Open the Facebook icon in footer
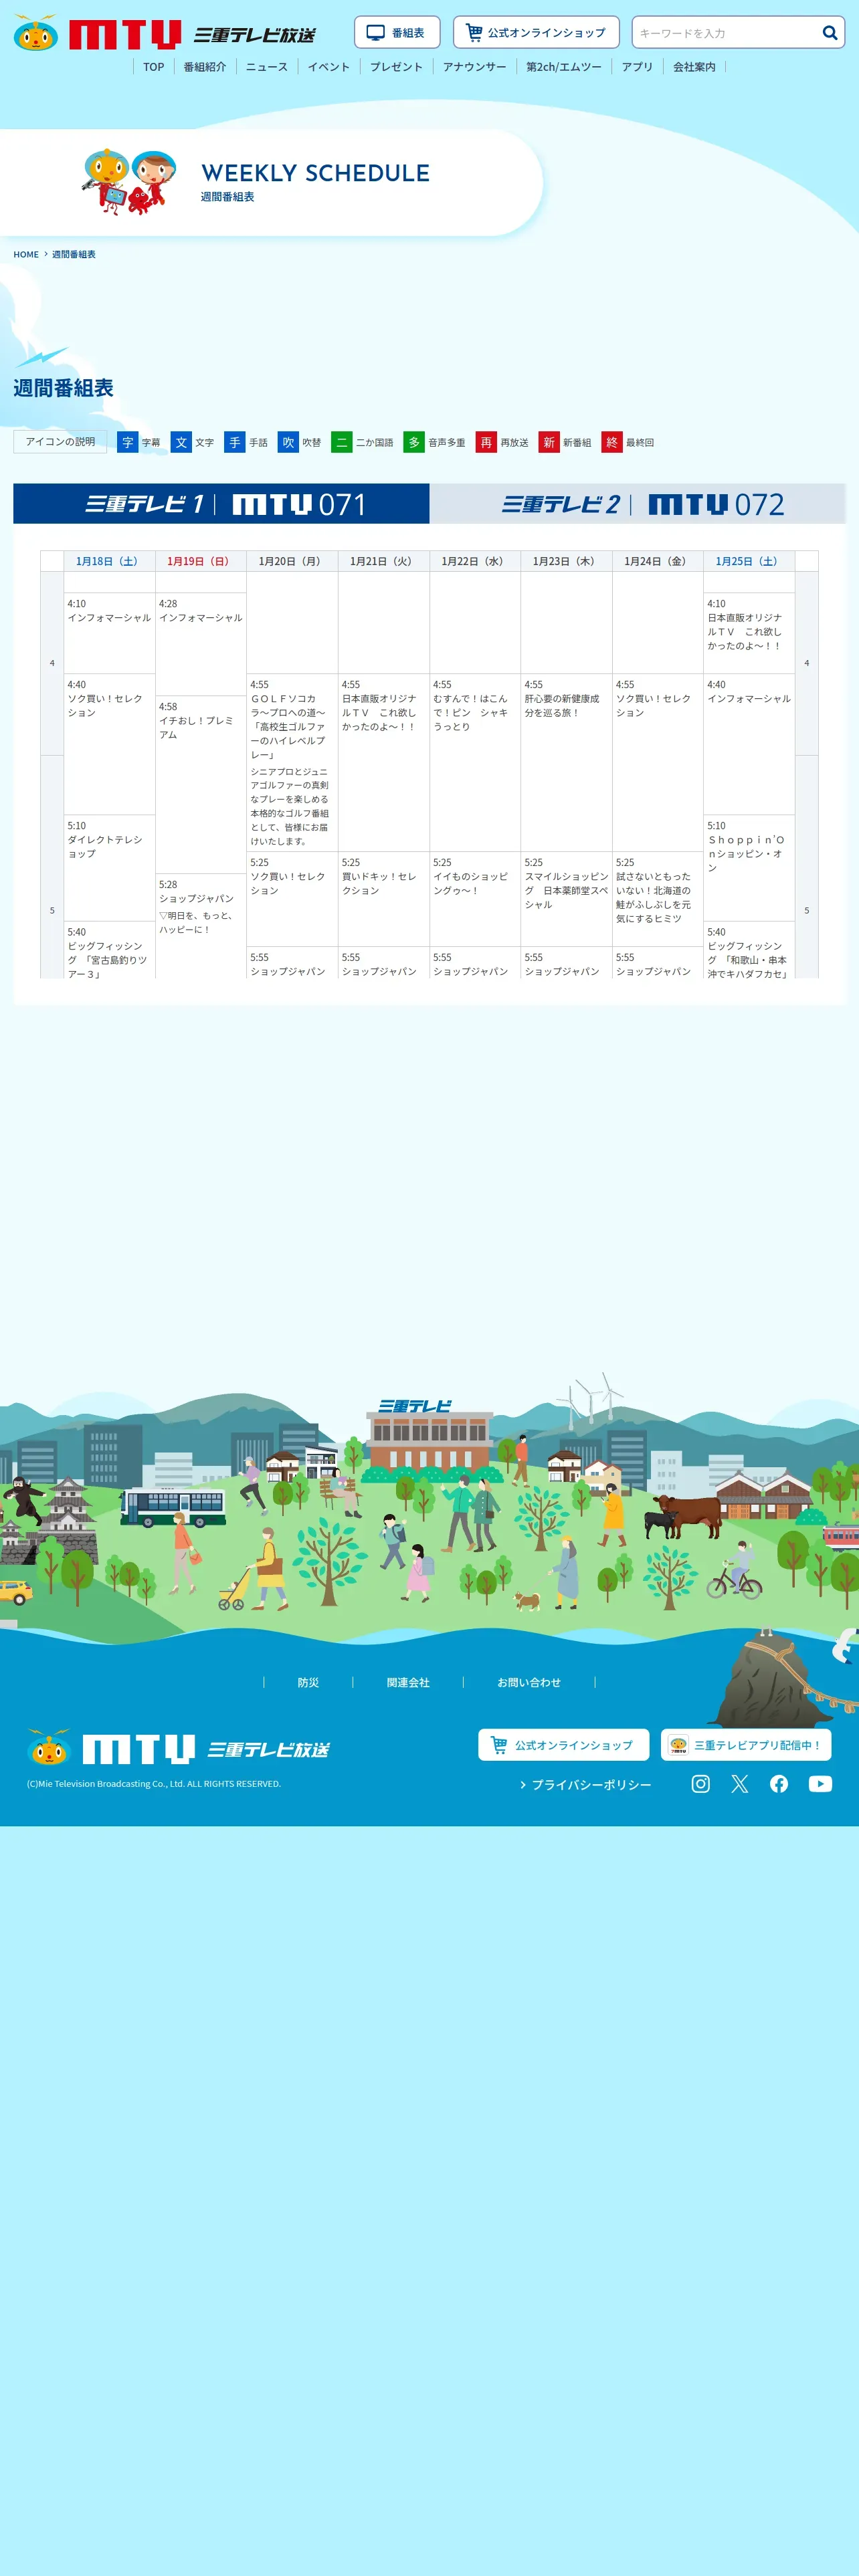The image size is (859, 2576). tap(779, 1784)
